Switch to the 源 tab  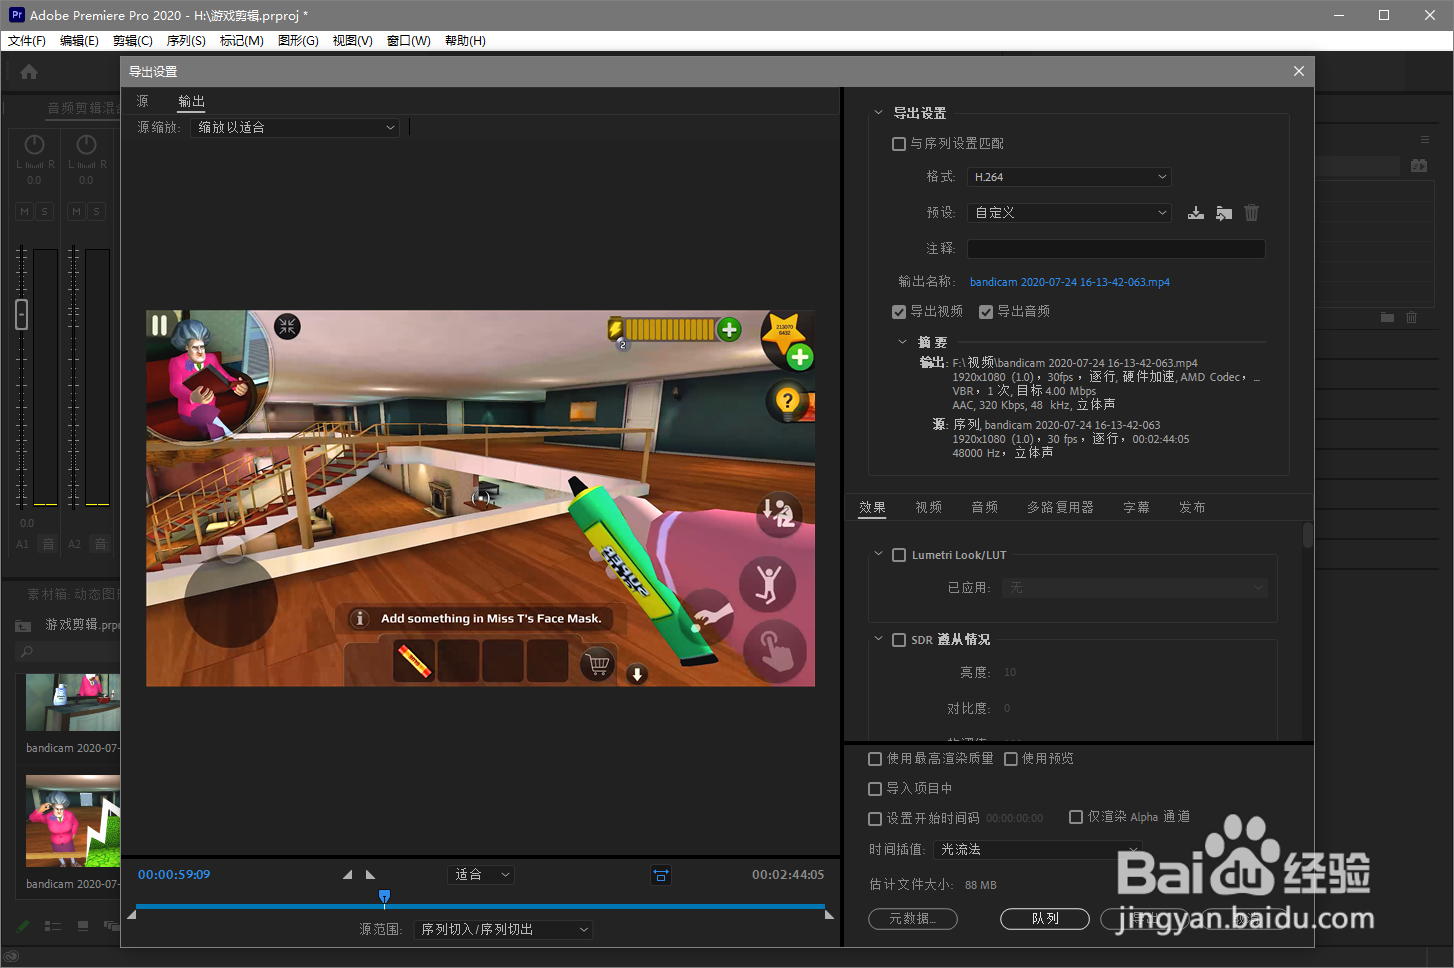pyautogui.click(x=143, y=101)
